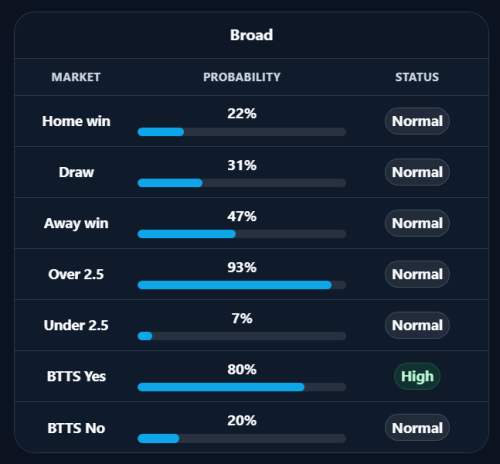Click the BTTS No probability bar
This screenshot has height=464, width=500.
pos(242,438)
